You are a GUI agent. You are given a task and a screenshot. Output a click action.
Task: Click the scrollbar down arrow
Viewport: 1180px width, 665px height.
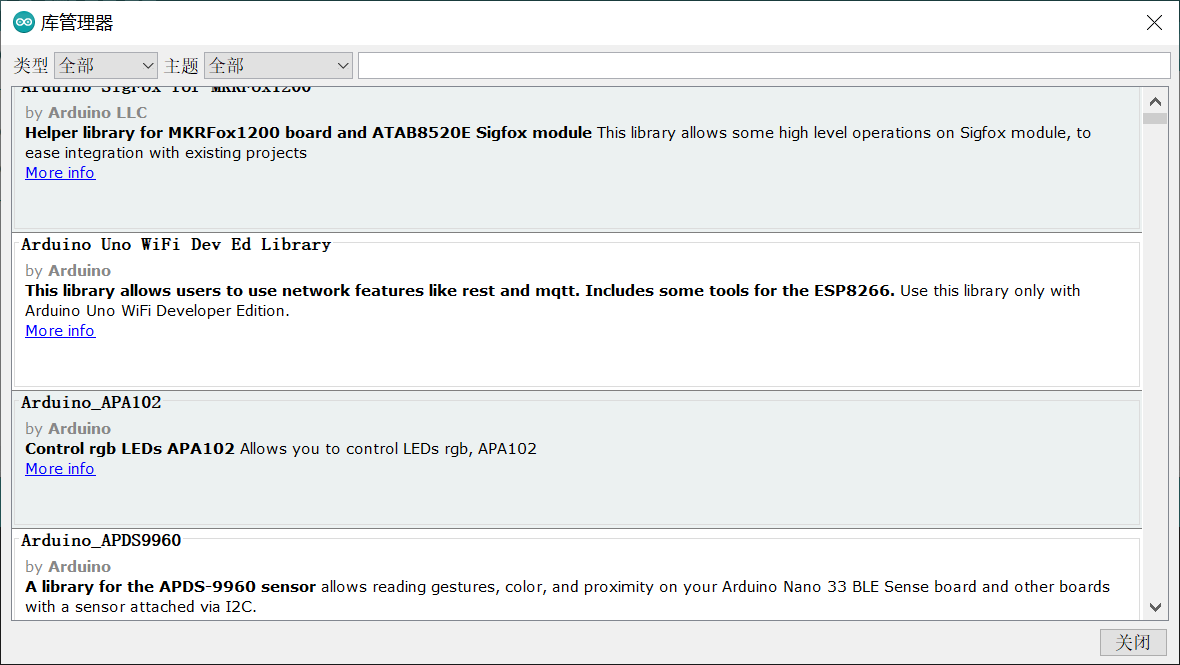(1155, 607)
